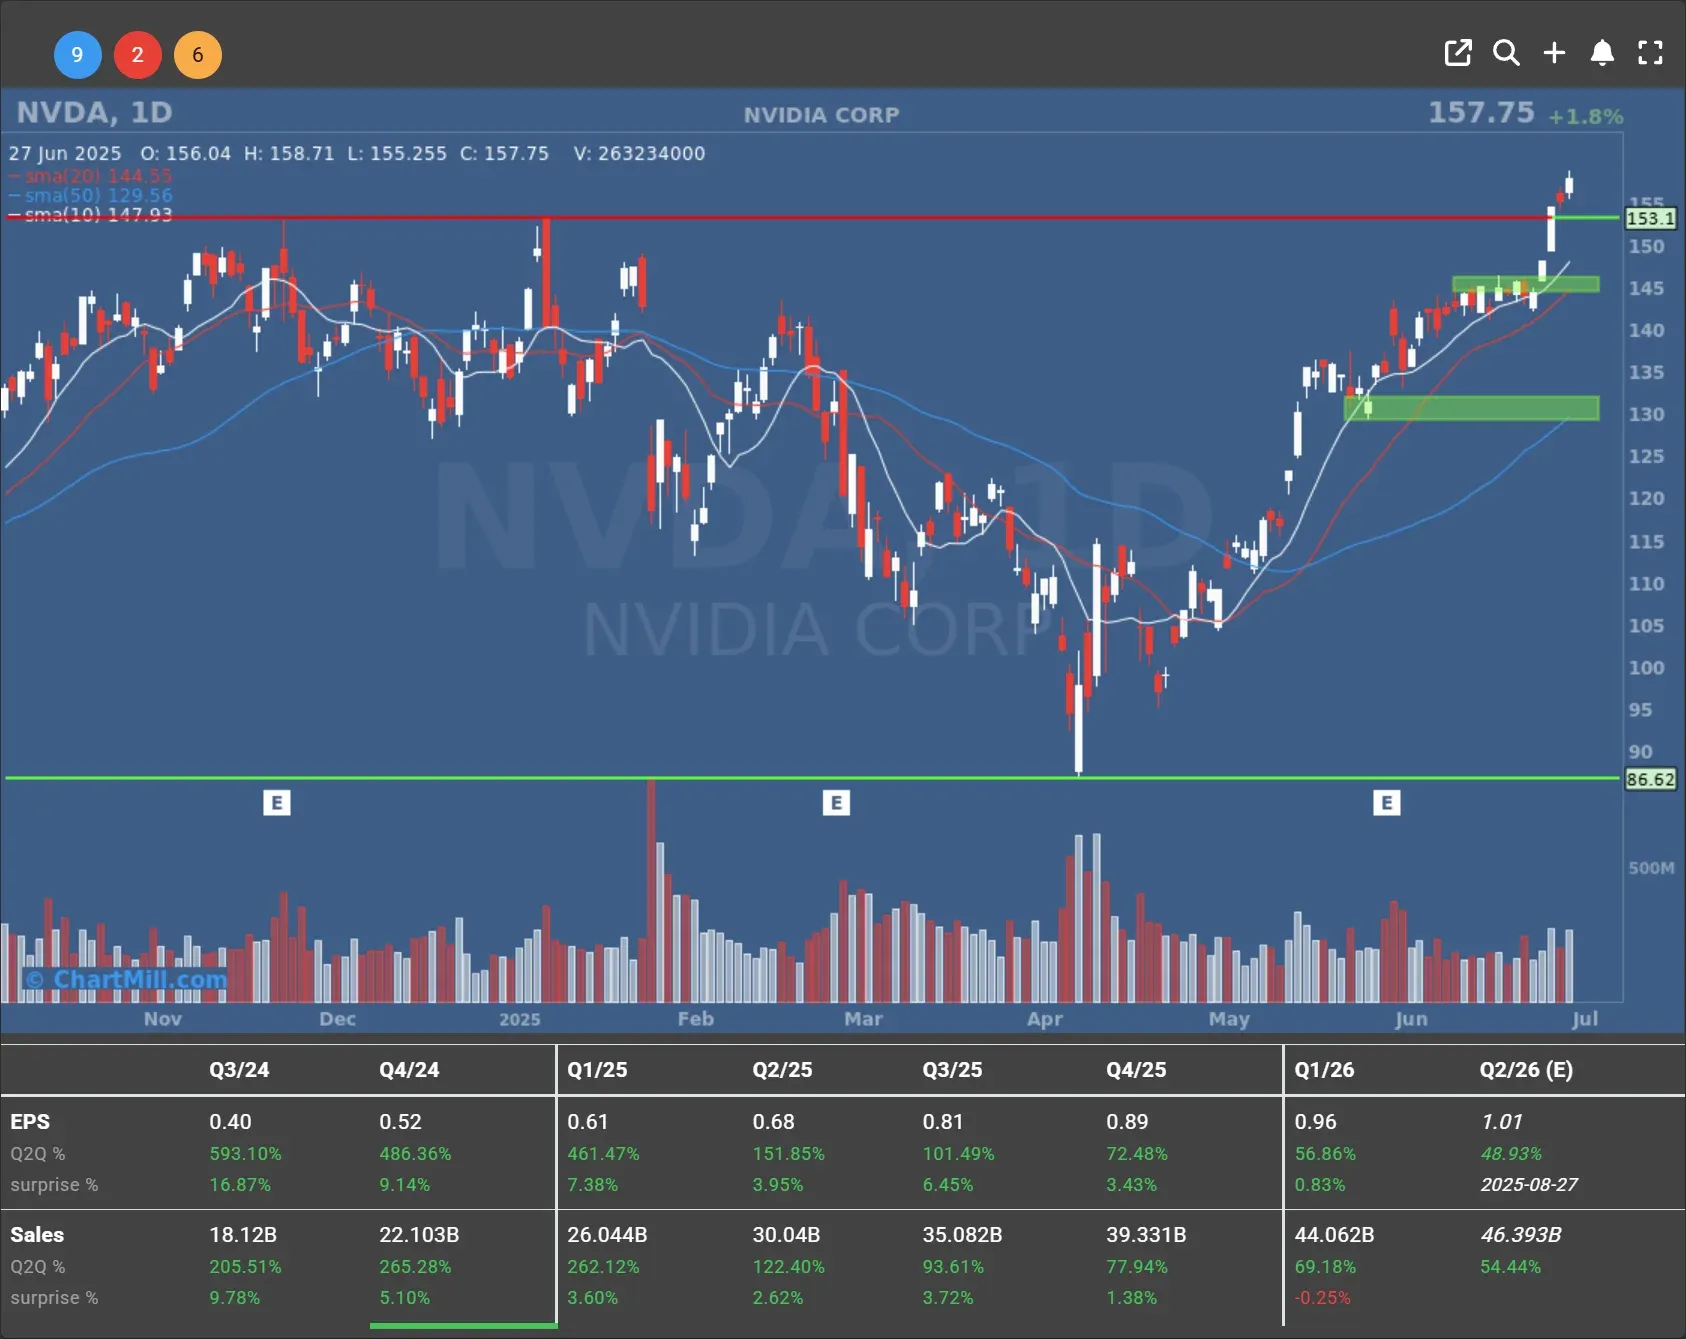Click the blue badge showing 9
1686x1339 pixels.
77,55
